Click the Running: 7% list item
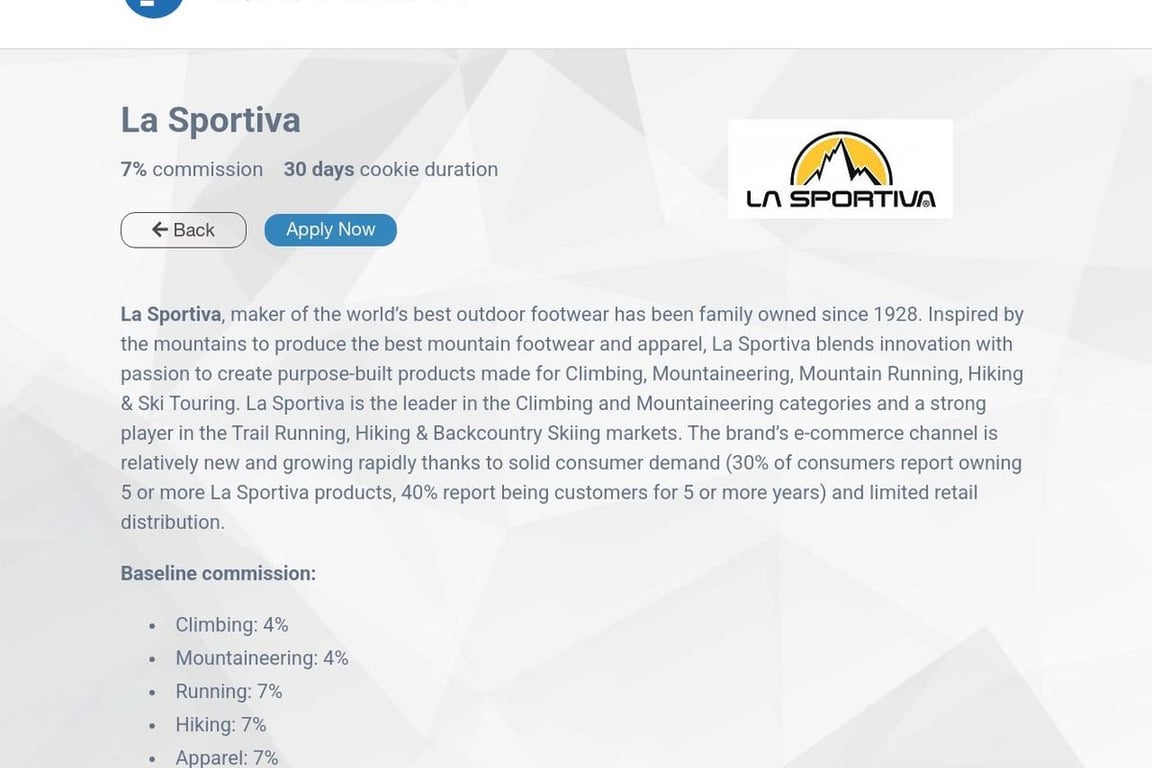Image resolution: width=1152 pixels, height=768 pixels. tap(229, 692)
